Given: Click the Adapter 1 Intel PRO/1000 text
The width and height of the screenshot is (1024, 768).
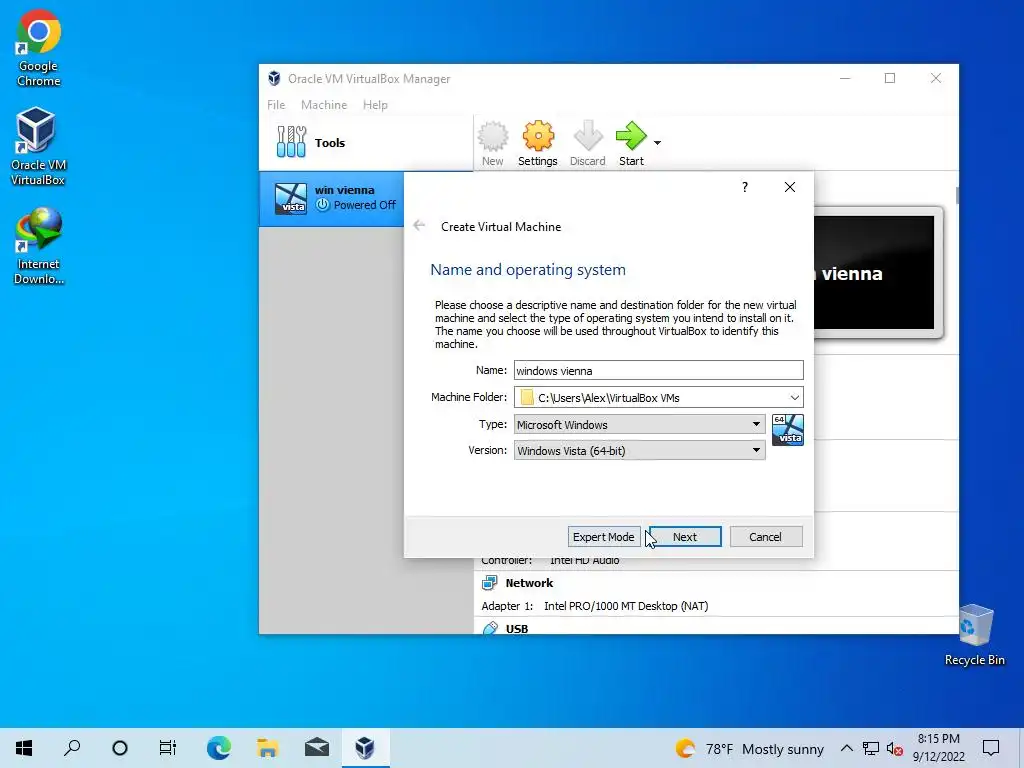Looking at the screenshot, I should (x=595, y=606).
